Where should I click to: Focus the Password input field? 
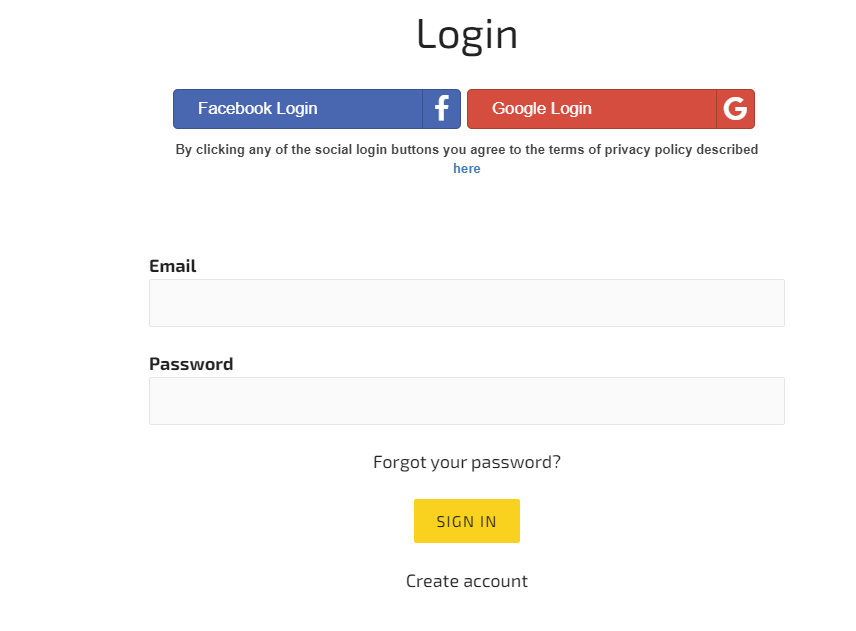pos(466,401)
